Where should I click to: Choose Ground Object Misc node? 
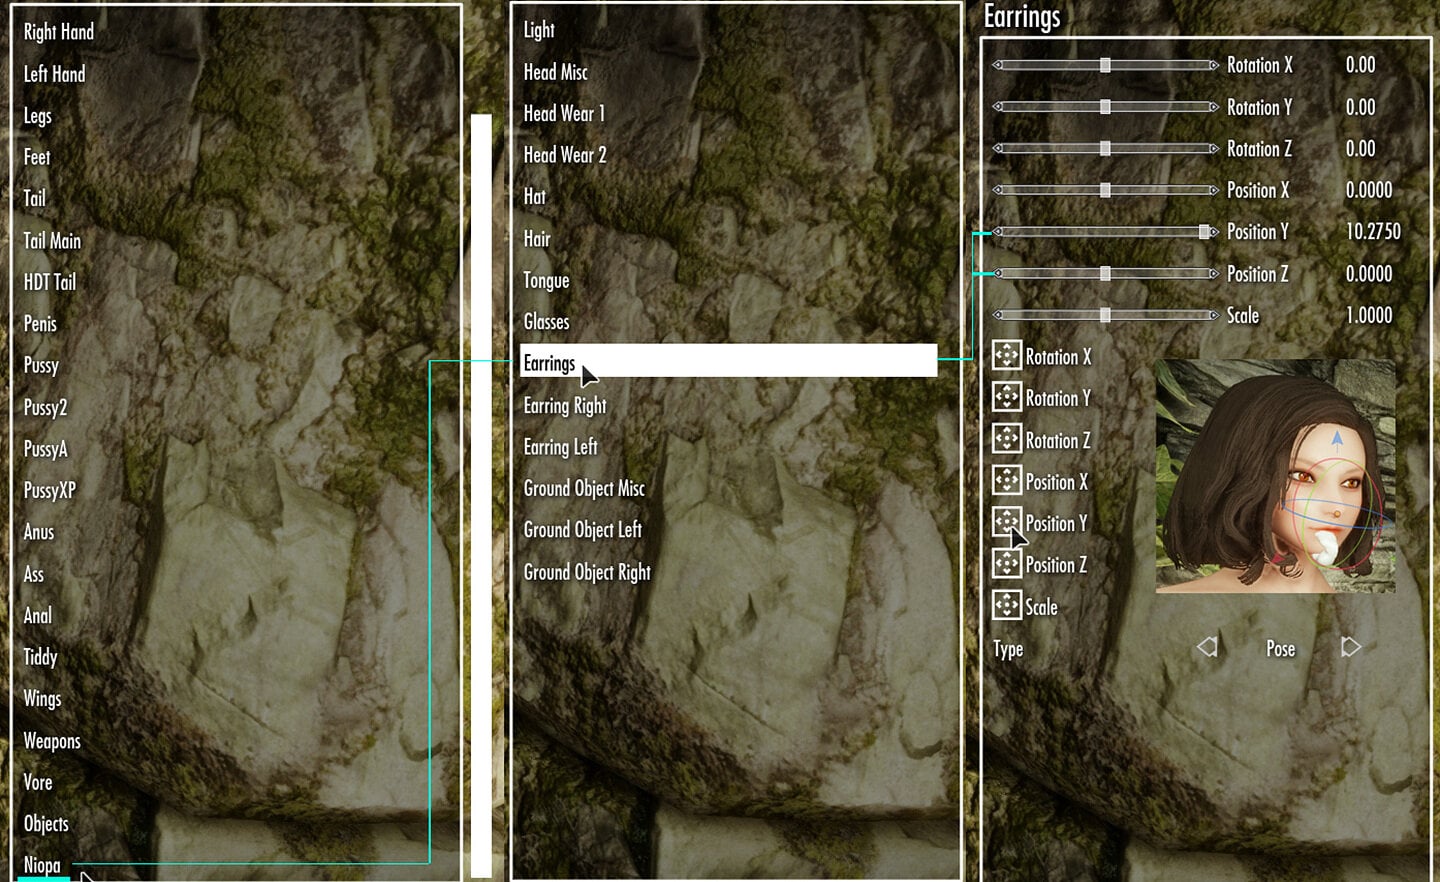pyautogui.click(x=584, y=488)
